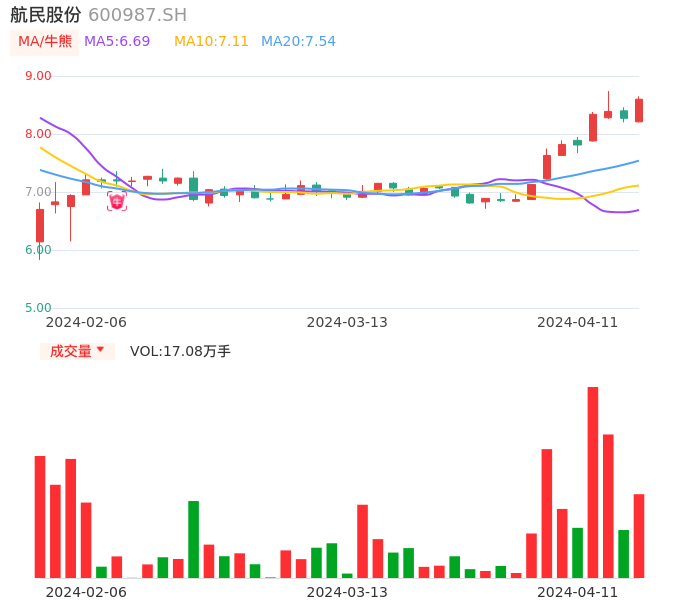Select the MA5:6.69 legend label
The image size is (686, 606).
(117, 42)
